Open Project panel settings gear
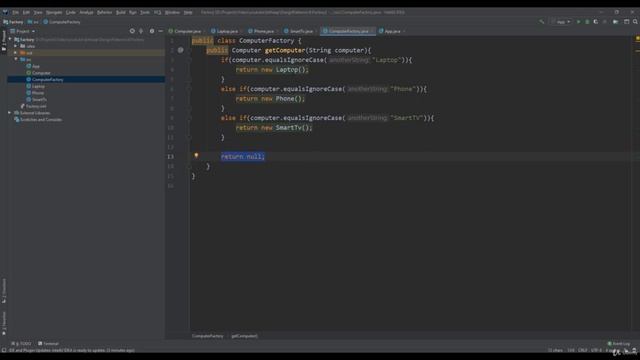 (152, 31)
